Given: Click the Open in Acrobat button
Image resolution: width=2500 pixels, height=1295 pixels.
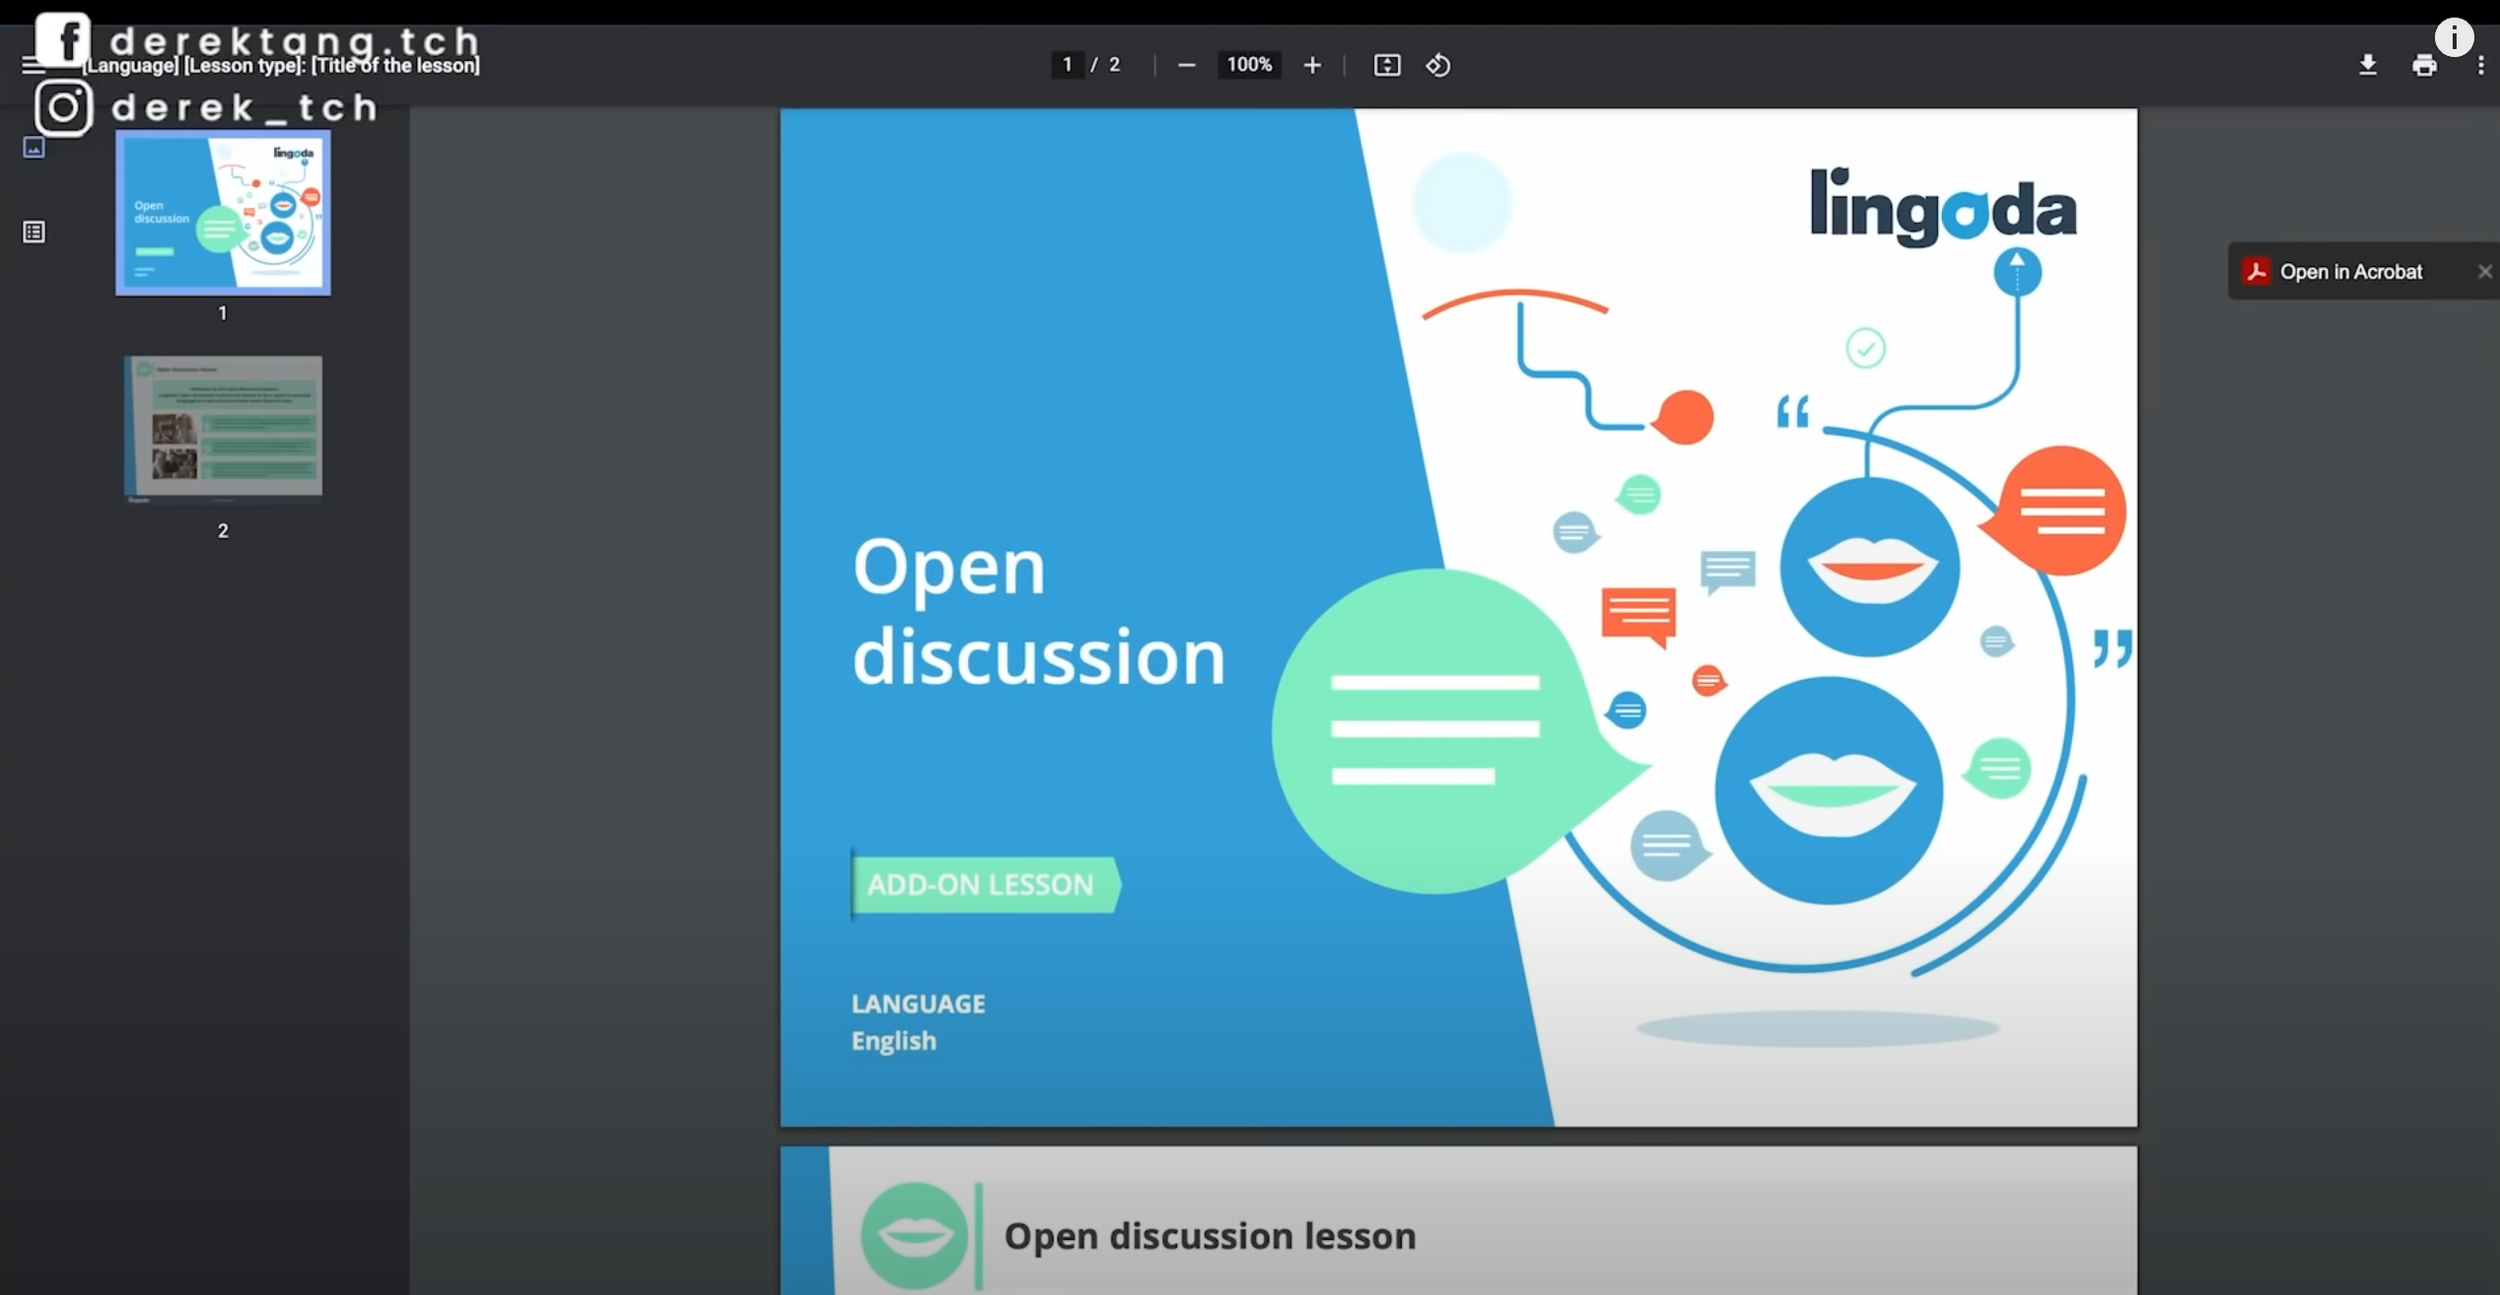Looking at the screenshot, I should pyautogui.click(x=2350, y=271).
